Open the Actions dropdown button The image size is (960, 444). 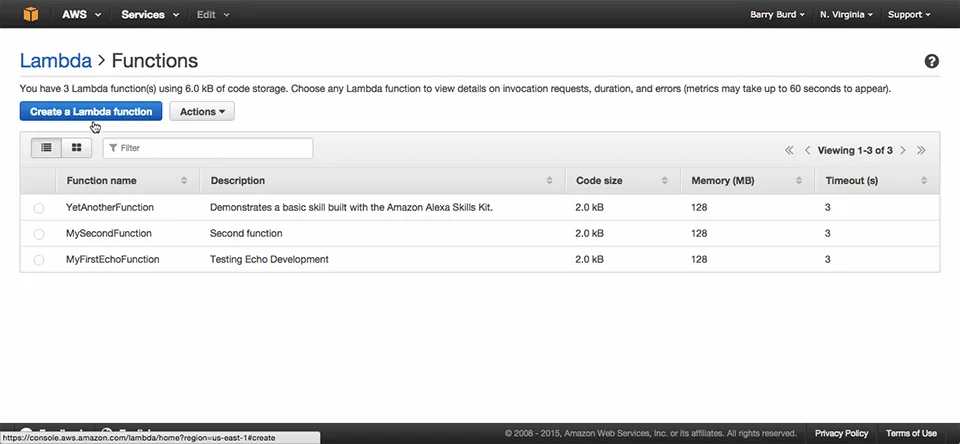point(202,111)
